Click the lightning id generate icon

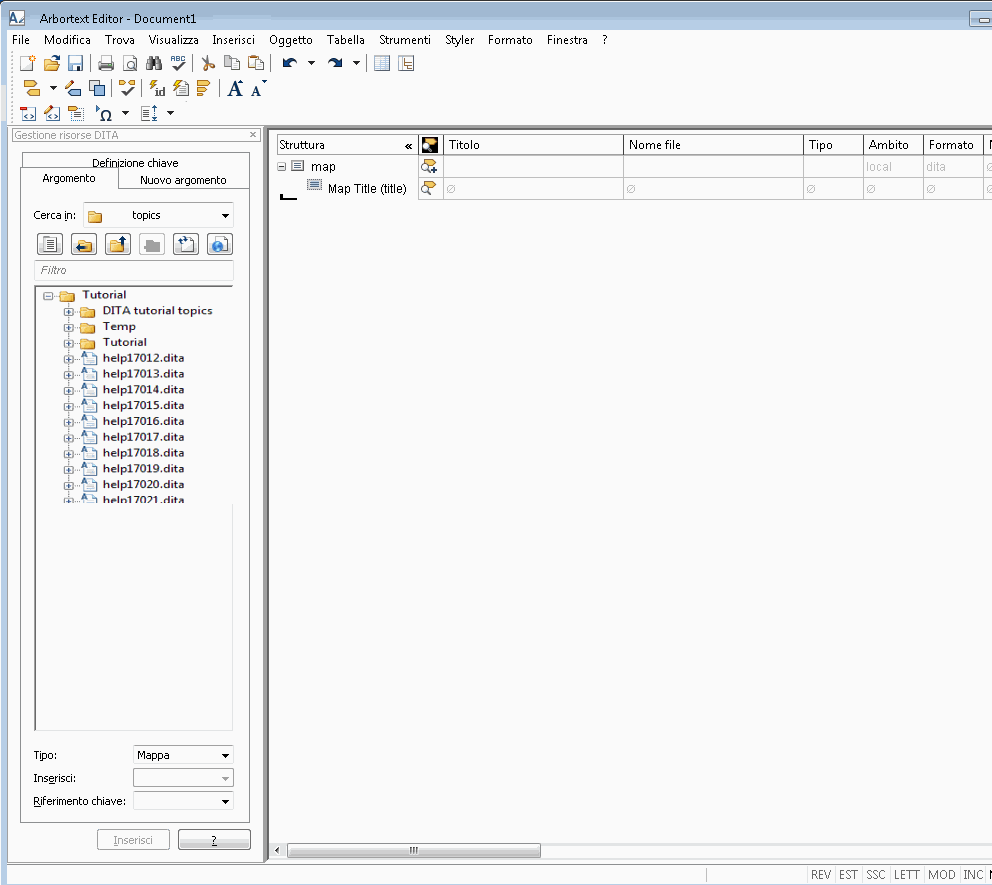point(157,88)
